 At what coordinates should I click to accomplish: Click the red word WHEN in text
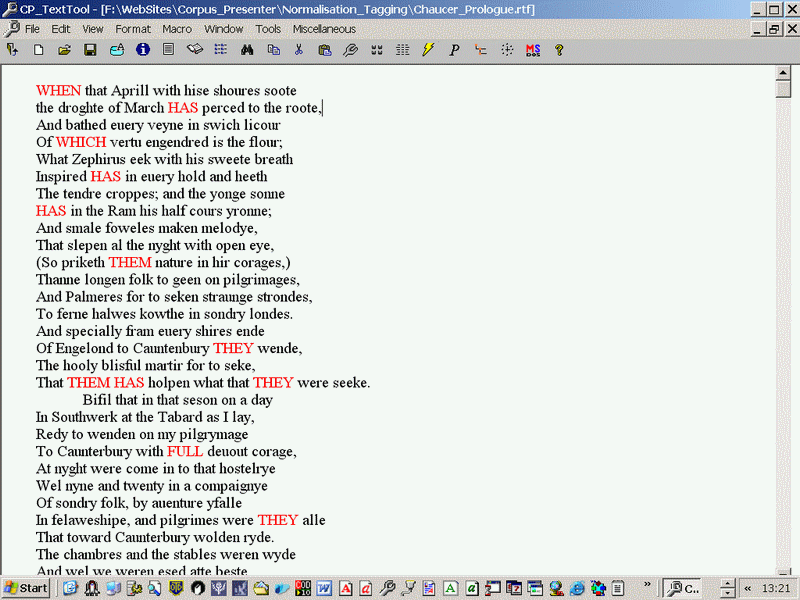[x=58, y=91]
